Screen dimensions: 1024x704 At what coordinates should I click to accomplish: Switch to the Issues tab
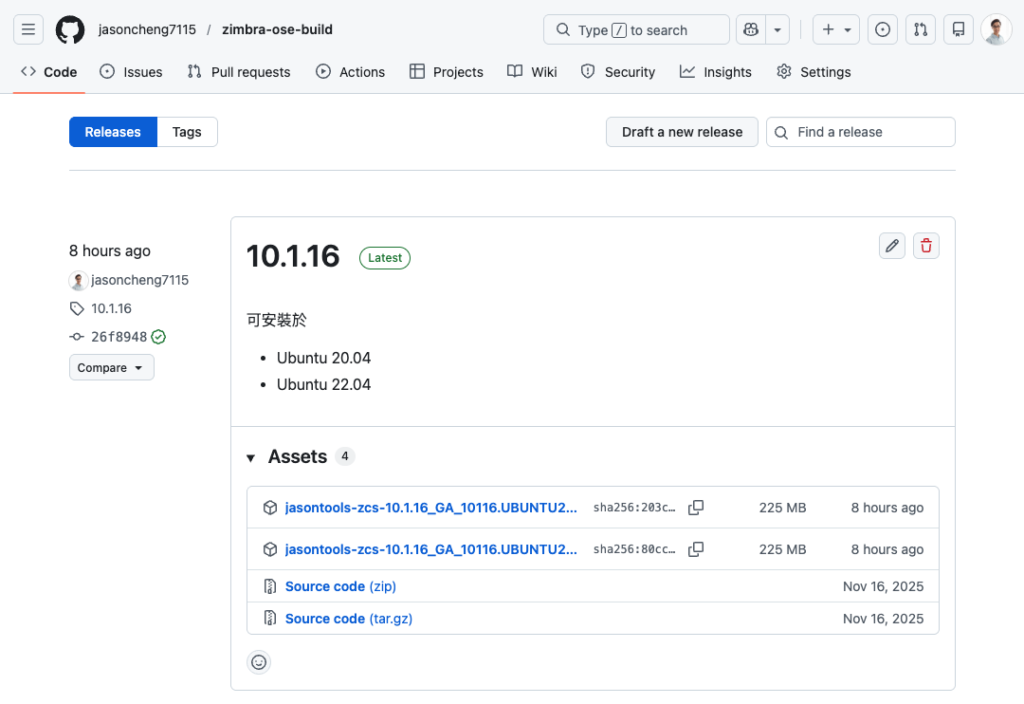[x=131, y=72]
